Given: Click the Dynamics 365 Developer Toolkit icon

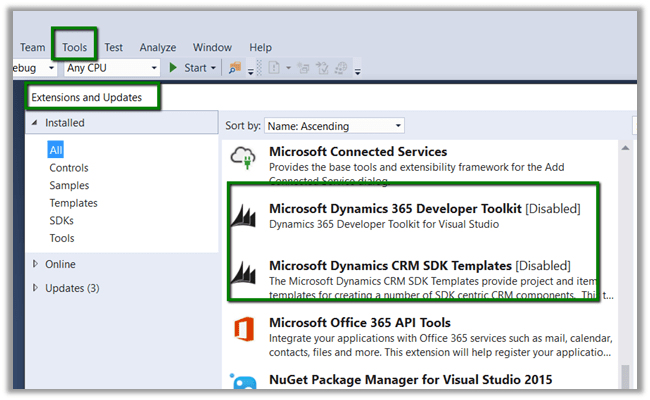Looking at the screenshot, I should coord(243,216).
